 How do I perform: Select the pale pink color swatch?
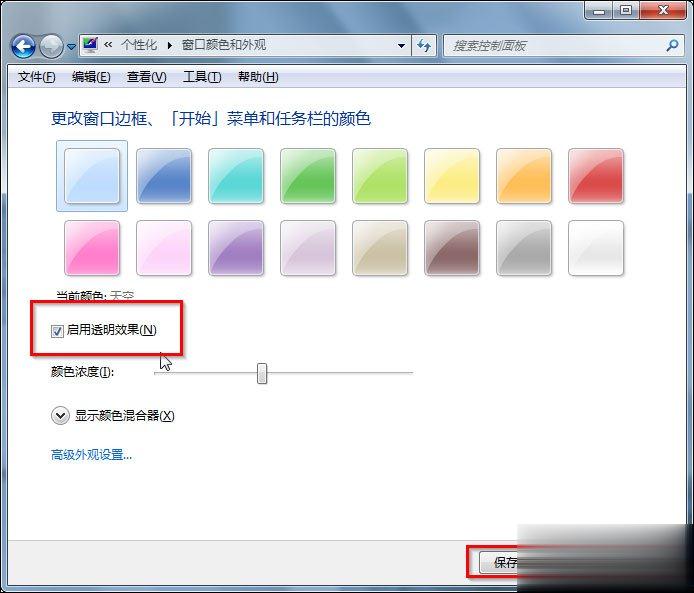[x=164, y=248]
